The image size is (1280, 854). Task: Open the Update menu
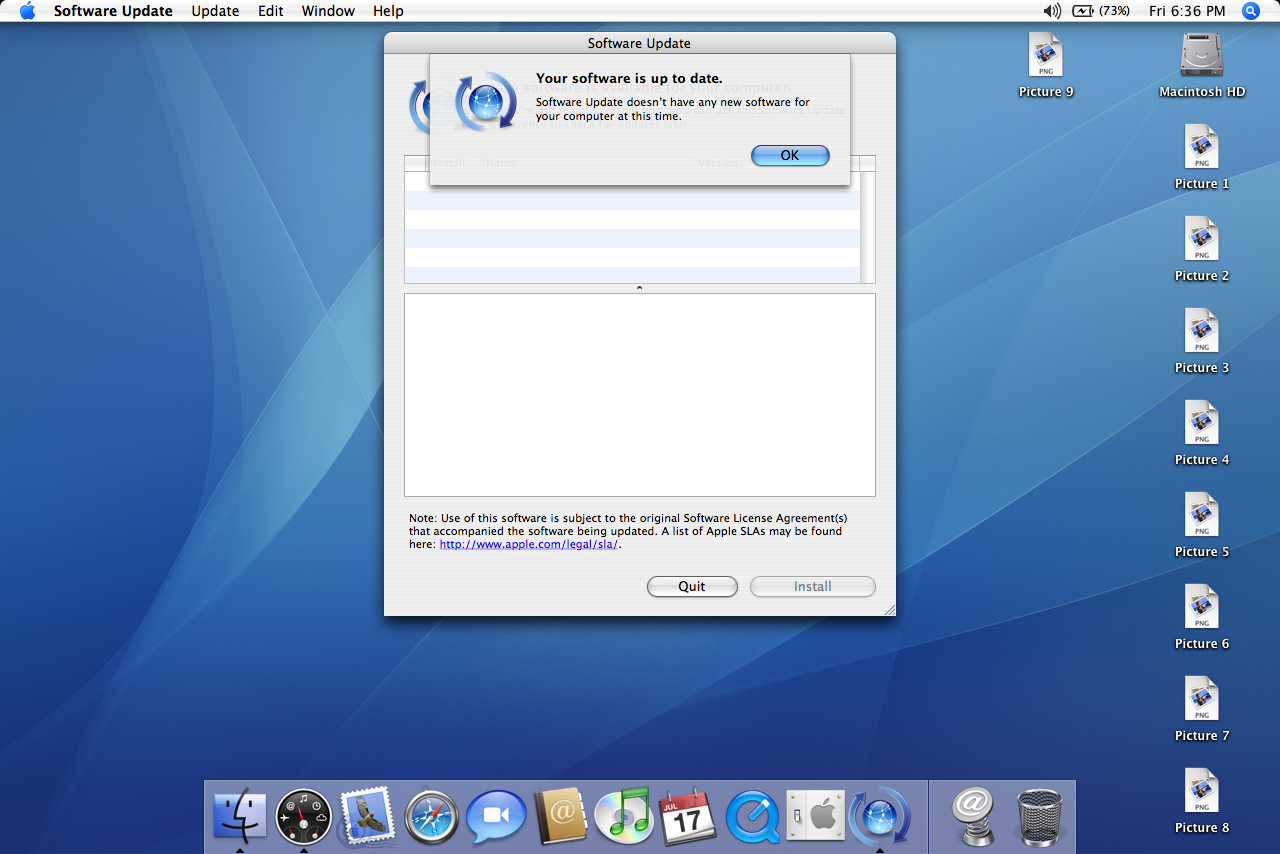coord(215,11)
